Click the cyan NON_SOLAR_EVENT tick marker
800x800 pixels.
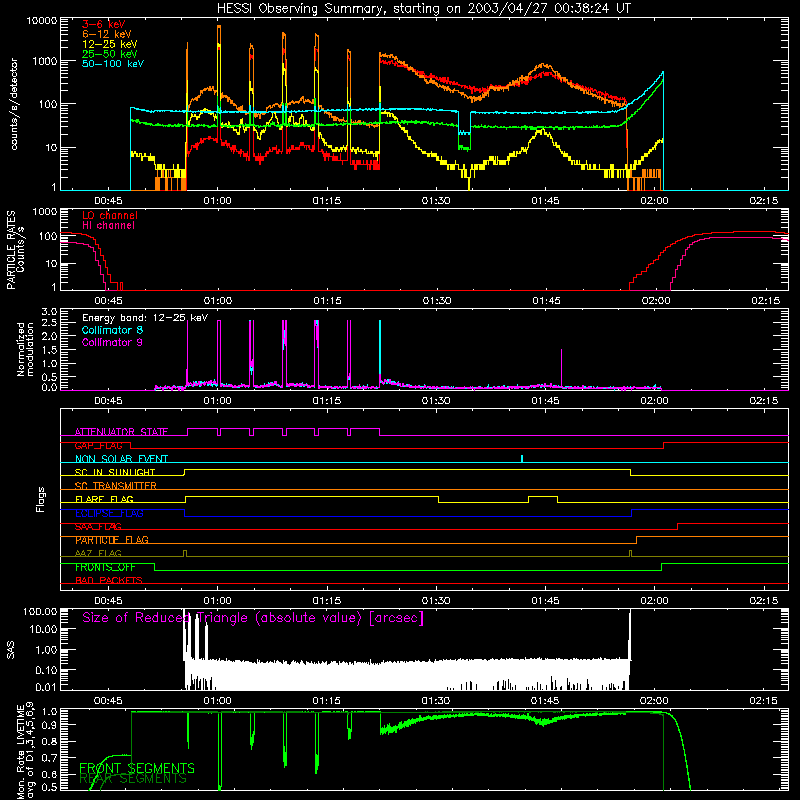click(x=522, y=458)
